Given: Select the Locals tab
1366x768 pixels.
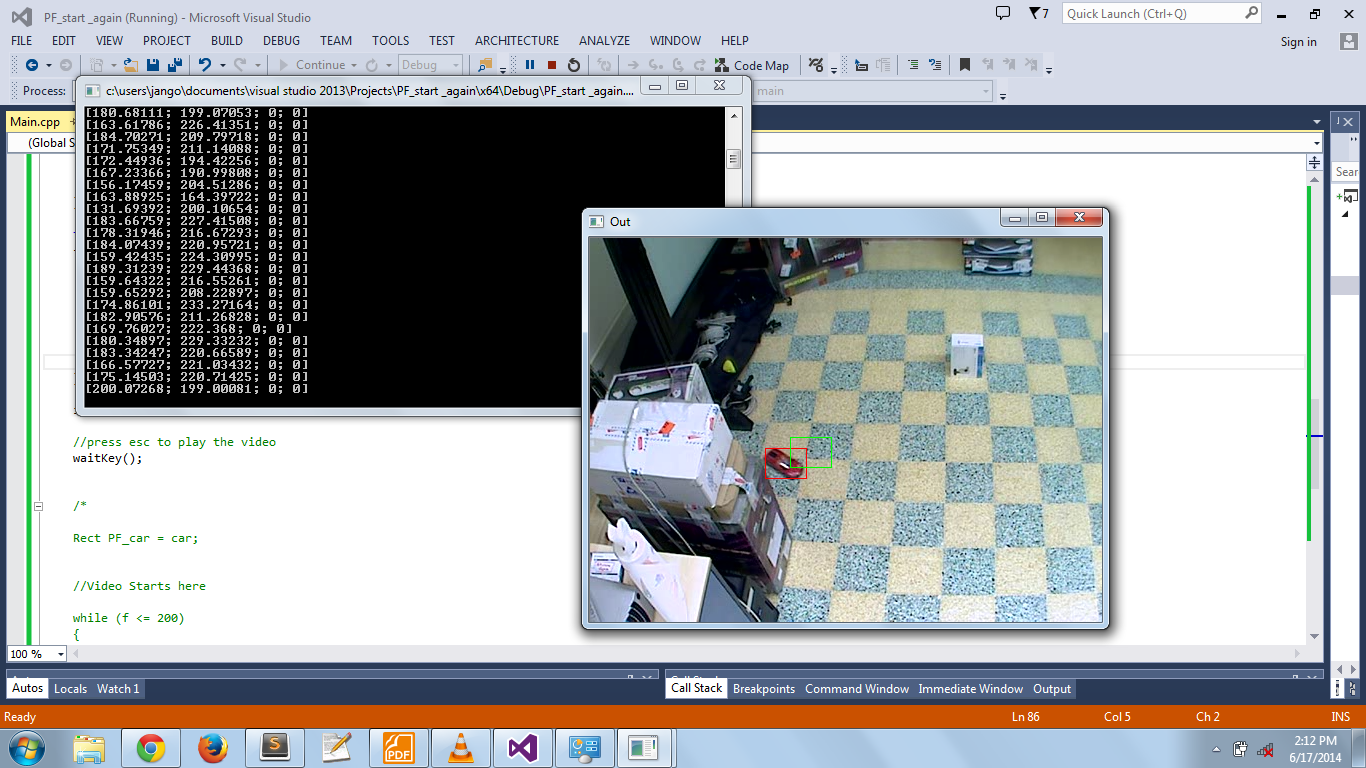Looking at the screenshot, I should [70, 688].
